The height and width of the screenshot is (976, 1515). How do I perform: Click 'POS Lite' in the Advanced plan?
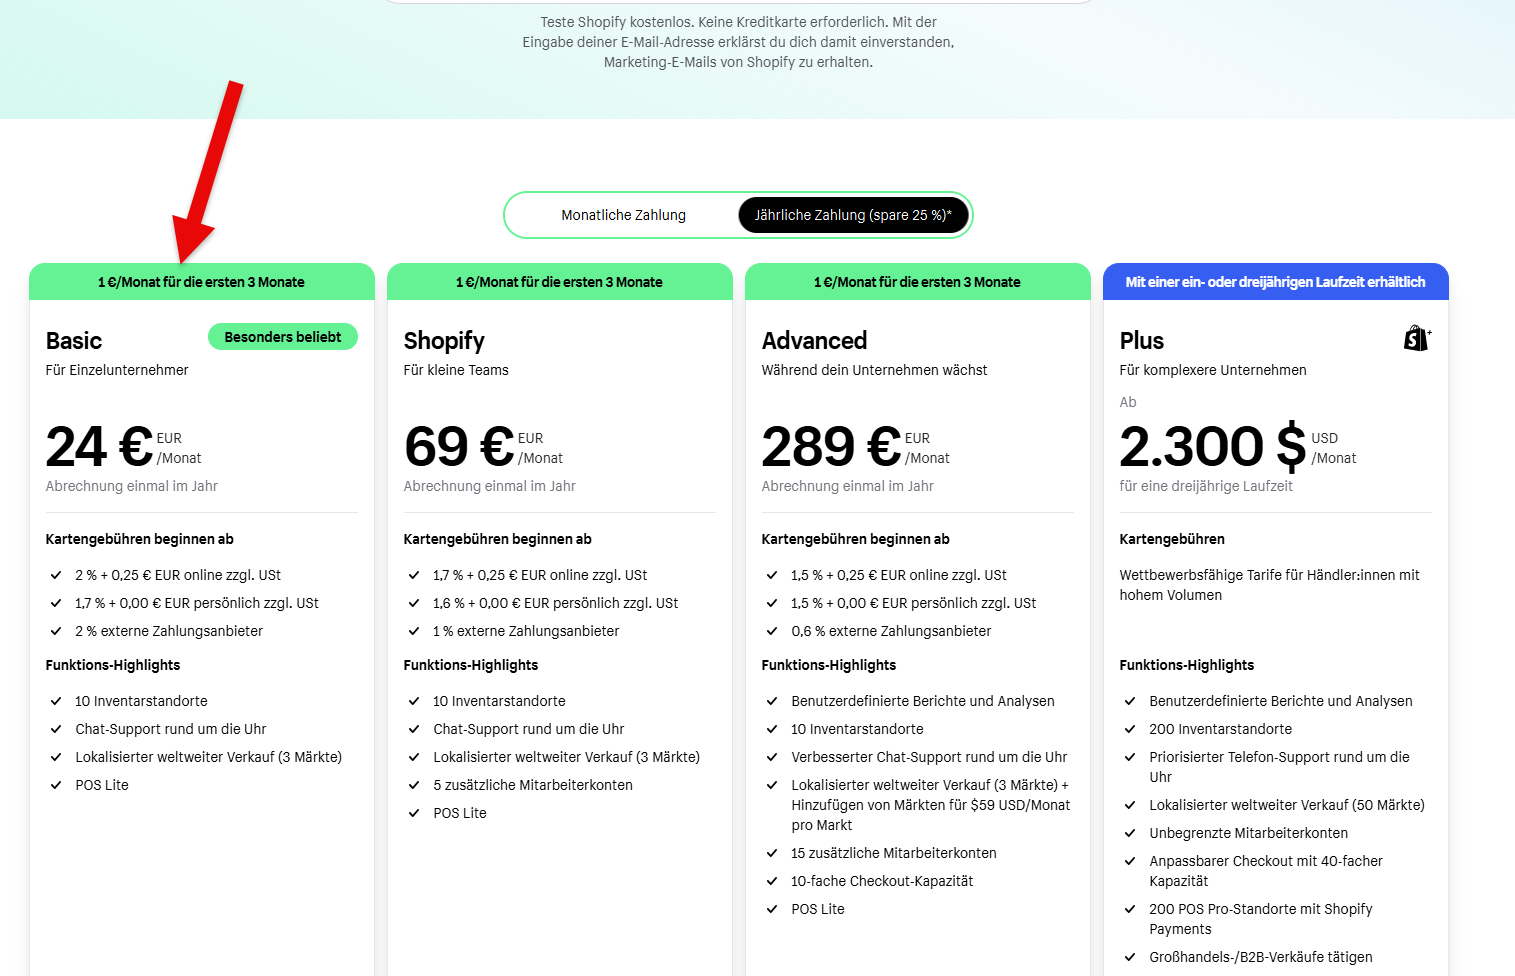818,909
